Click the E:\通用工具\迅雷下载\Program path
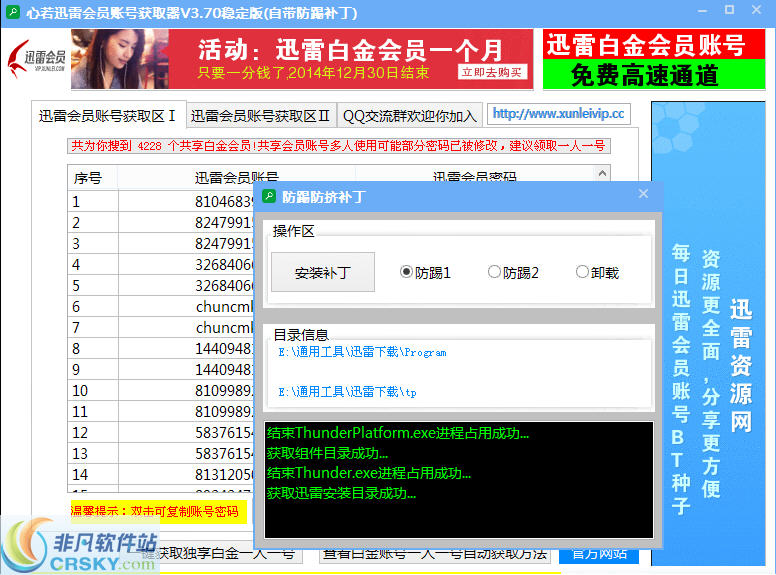 [x=362, y=352]
